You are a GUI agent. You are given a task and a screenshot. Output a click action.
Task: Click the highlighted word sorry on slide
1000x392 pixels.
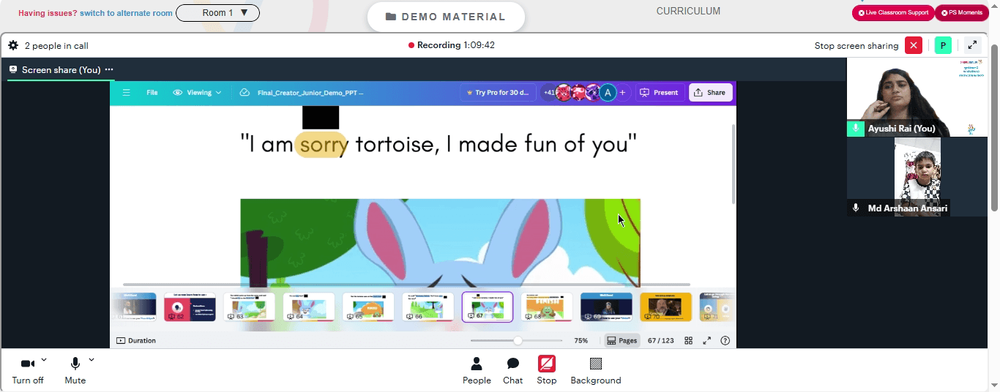[322, 145]
